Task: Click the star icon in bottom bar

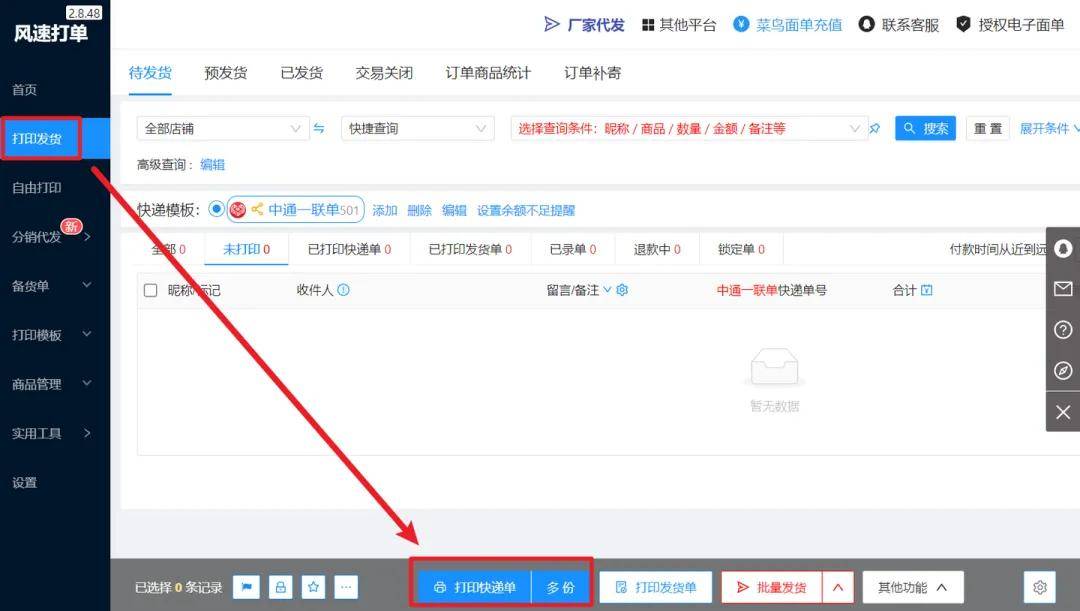Action: pos(313,587)
